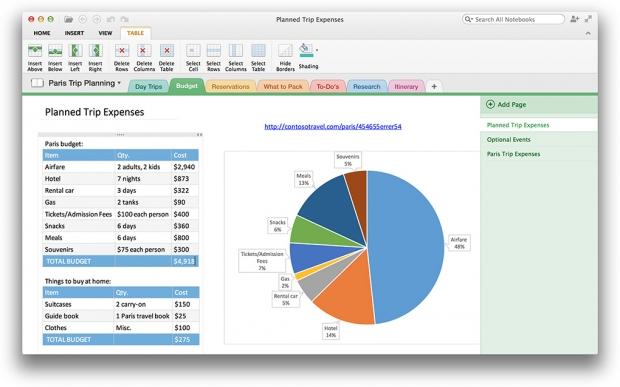Select the $2,940 cost cell
The width and height of the screenshot is (620, 387).
pyautogui.click(x=185, y=167)
